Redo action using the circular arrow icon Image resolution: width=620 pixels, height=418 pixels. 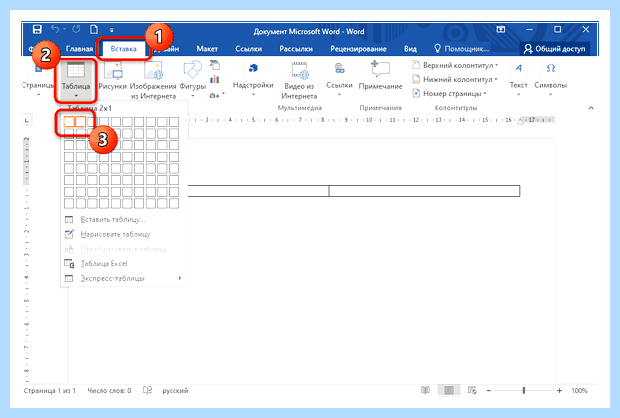pos(76,29)
